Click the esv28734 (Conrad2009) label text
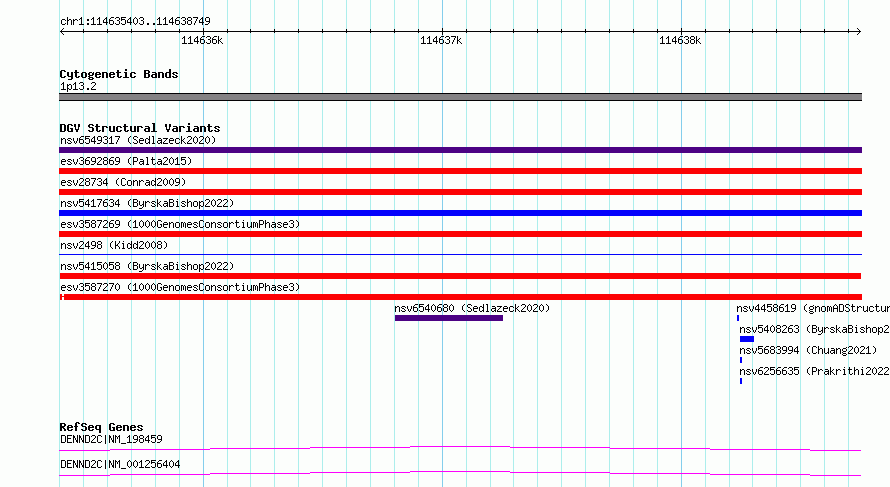 [123, 182]
